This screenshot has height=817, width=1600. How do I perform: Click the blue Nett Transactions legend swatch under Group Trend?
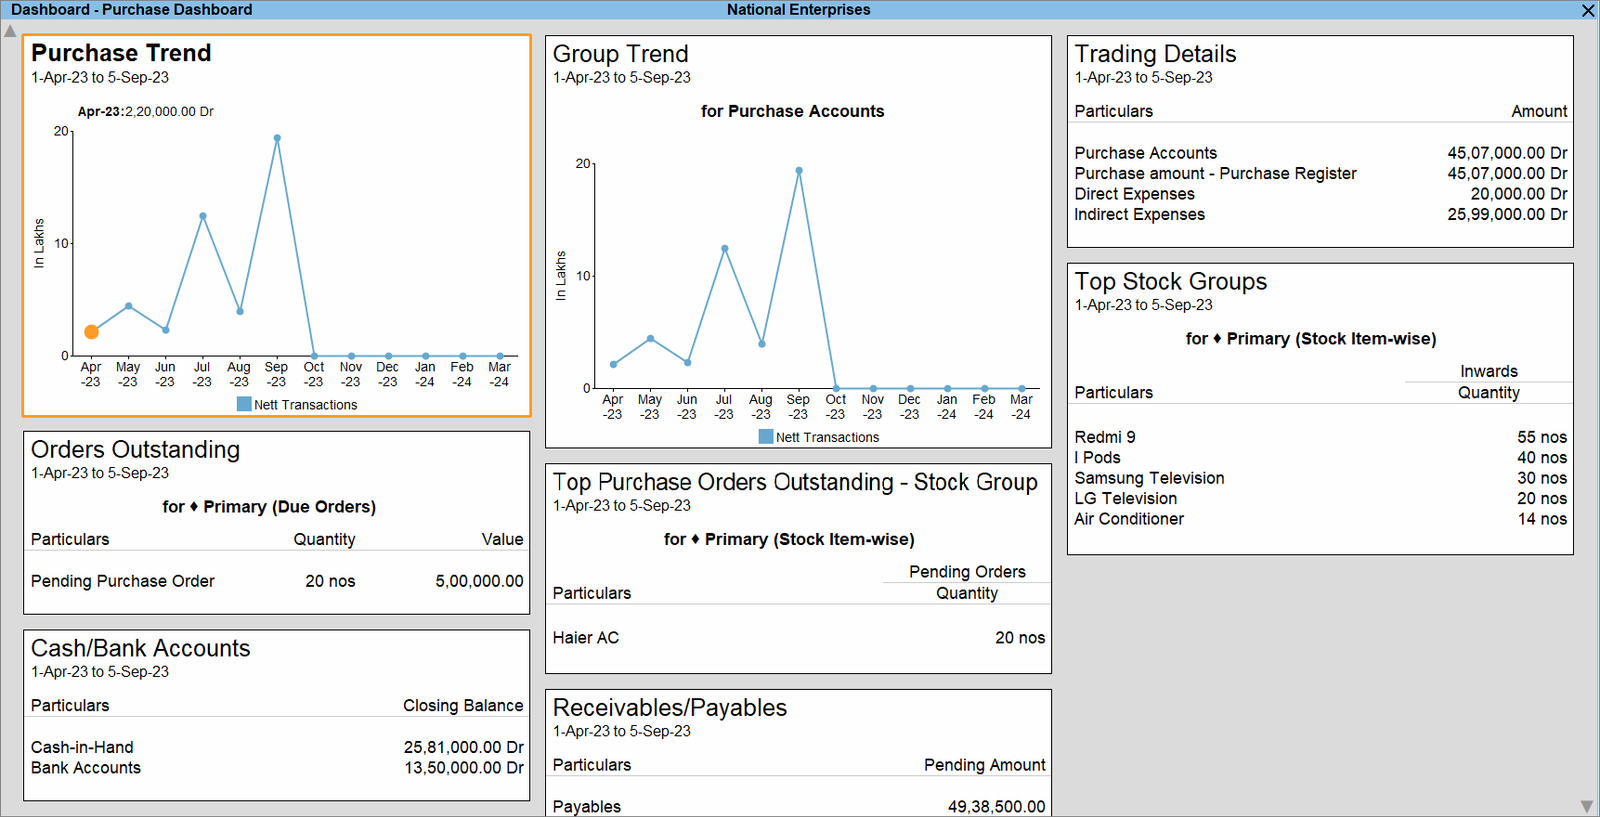[x=766, y=436]
